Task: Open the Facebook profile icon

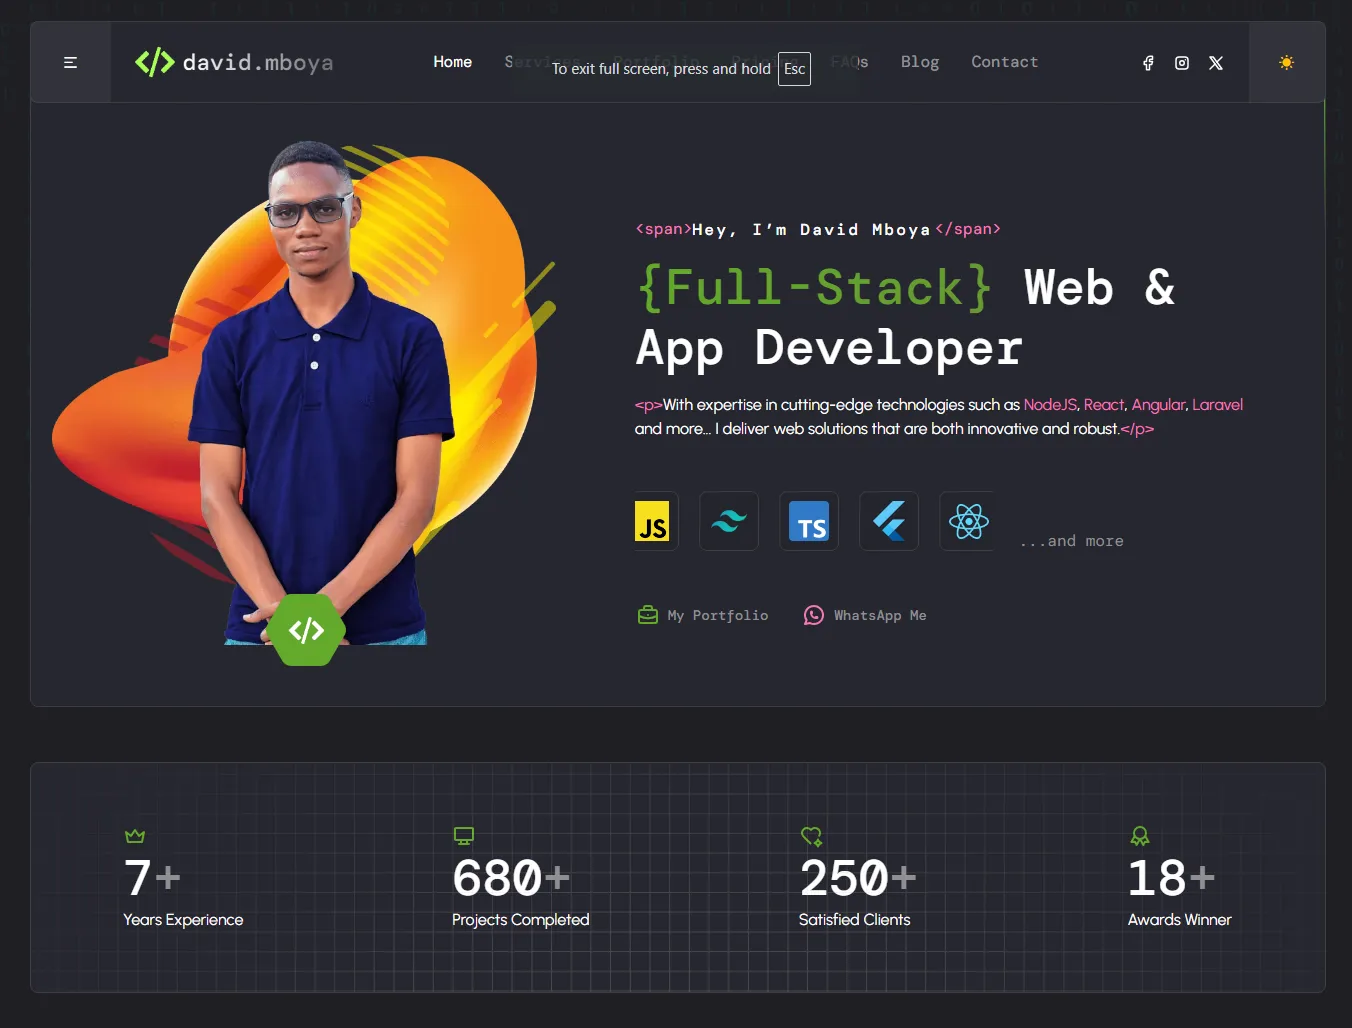Action: tap(1148, 63)
